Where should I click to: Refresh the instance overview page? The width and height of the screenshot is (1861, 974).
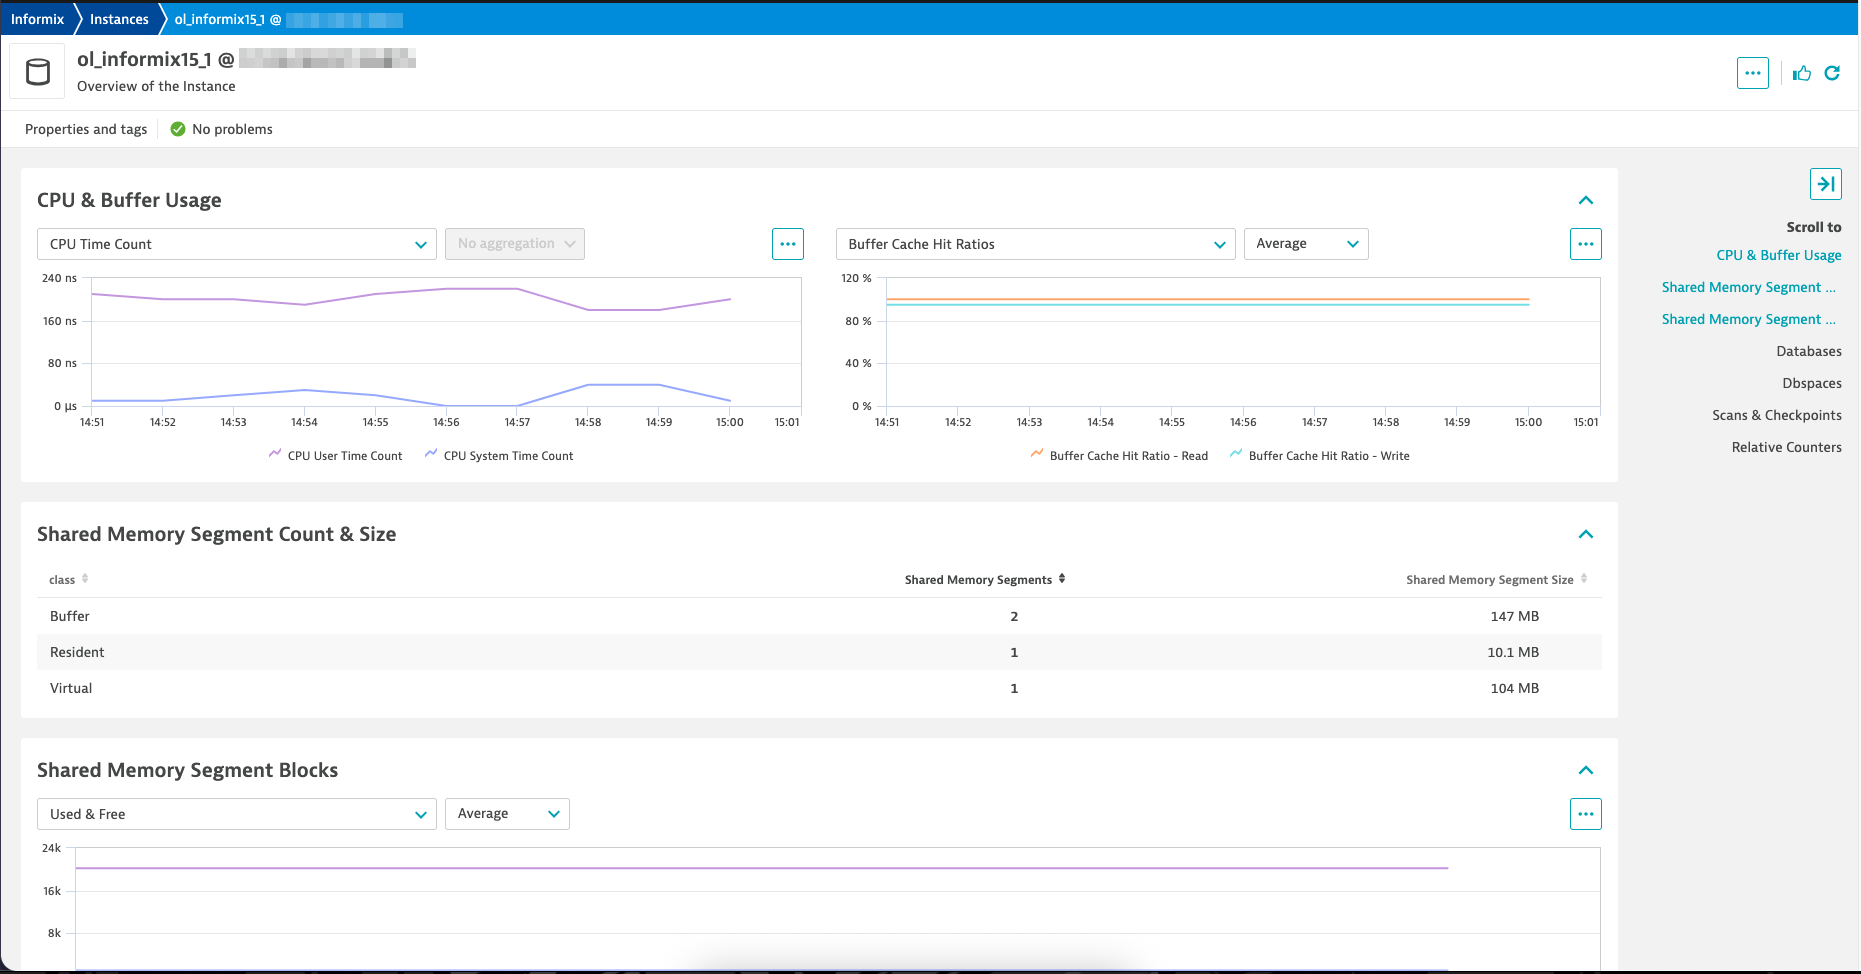click(x=1832, y=73)
